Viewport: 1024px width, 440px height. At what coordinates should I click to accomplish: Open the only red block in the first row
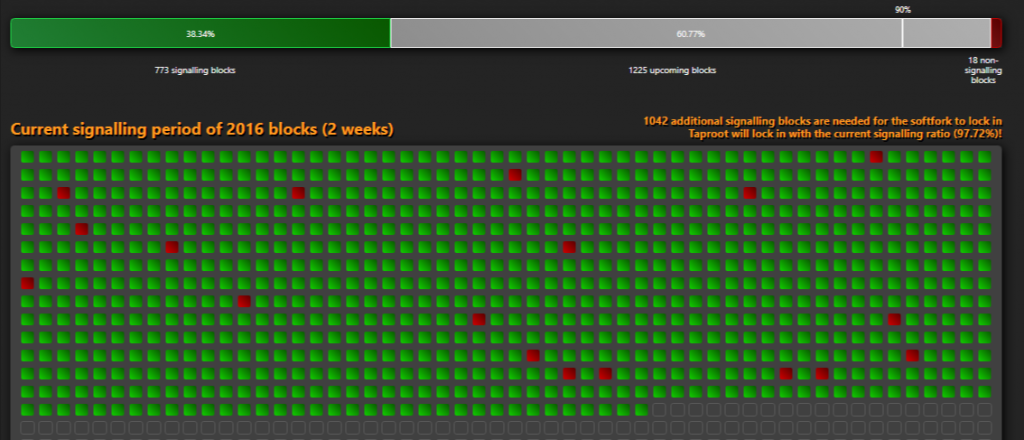(876, 157)
